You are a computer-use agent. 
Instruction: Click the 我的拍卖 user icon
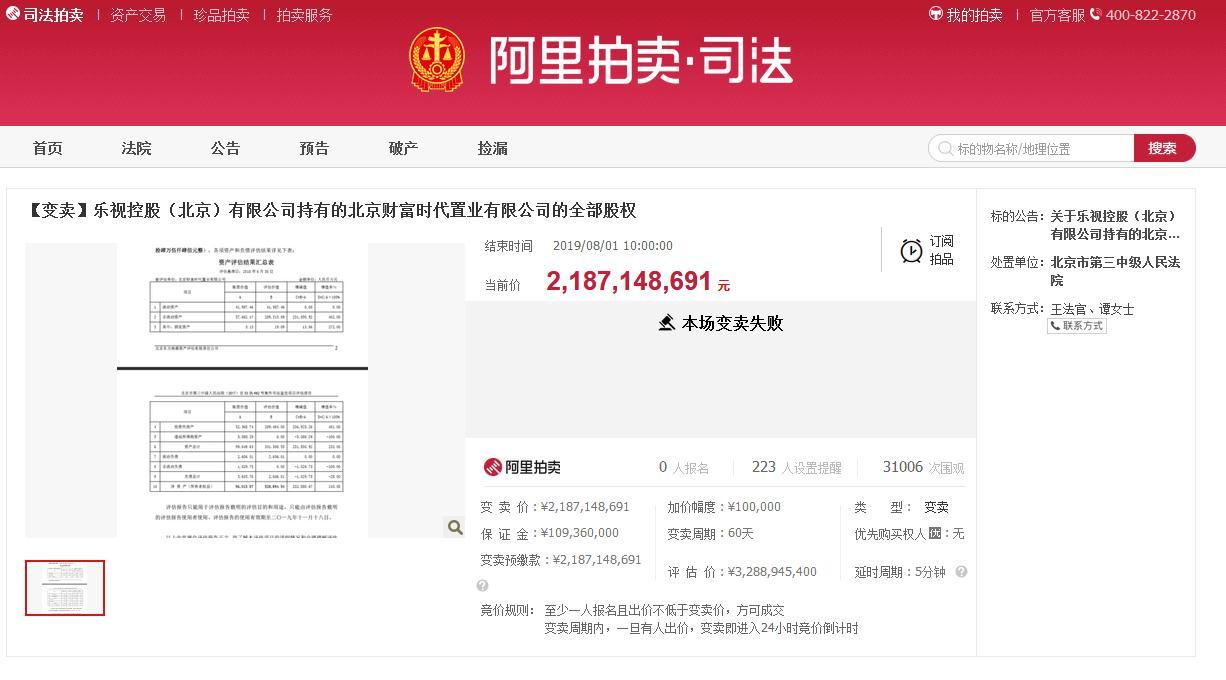[x=936, y=15]
